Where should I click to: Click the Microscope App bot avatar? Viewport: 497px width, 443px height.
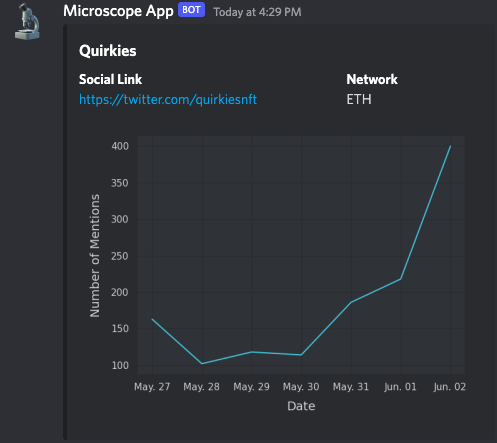click(27, 22)
